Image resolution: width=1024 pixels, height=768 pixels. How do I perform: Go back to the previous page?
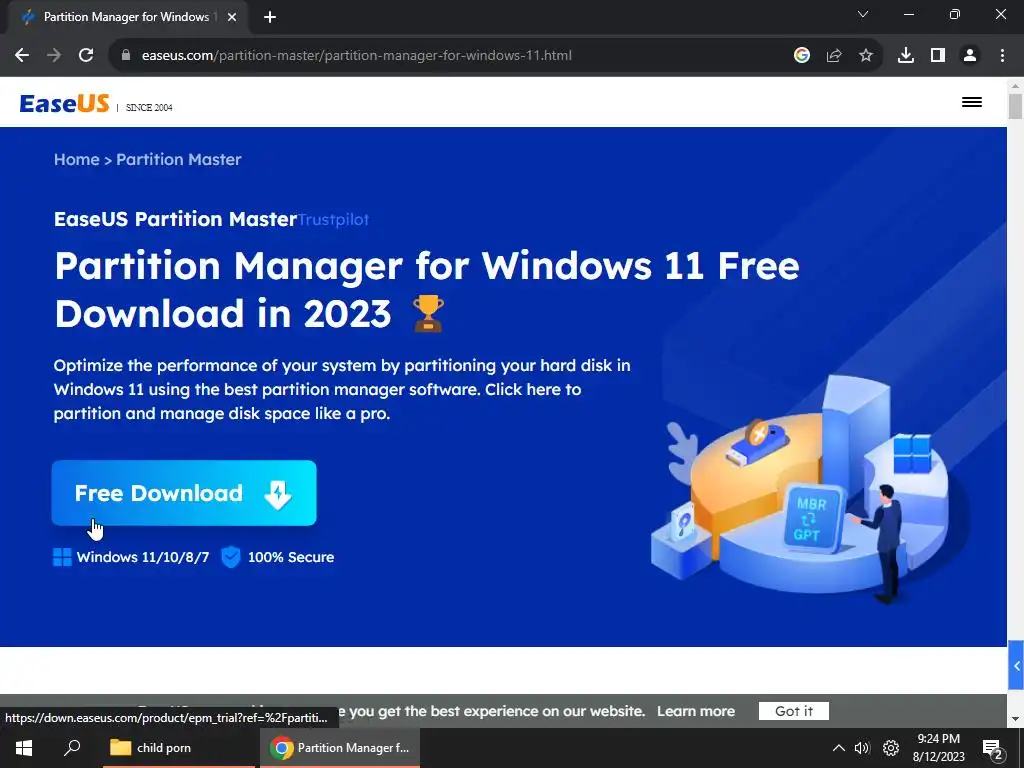[22, 56]
